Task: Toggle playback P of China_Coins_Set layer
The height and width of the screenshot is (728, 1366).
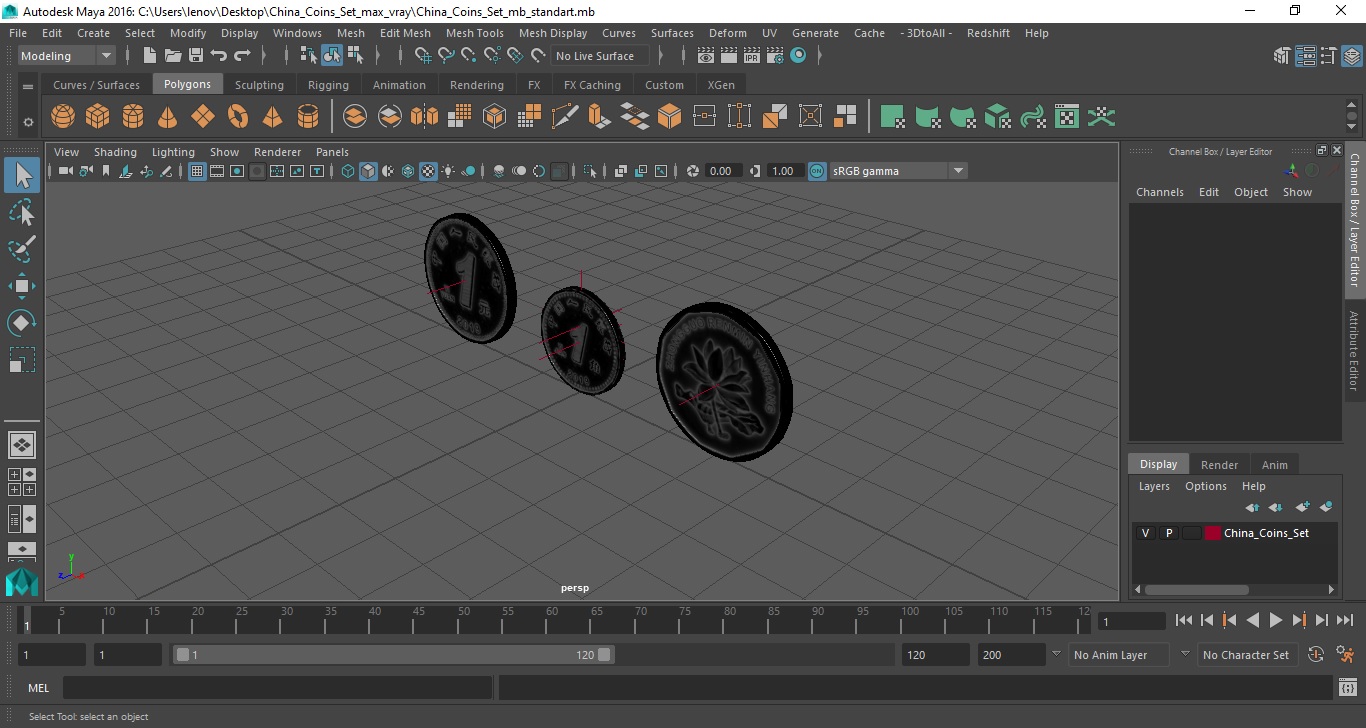Action: (x=1168, y=533)
